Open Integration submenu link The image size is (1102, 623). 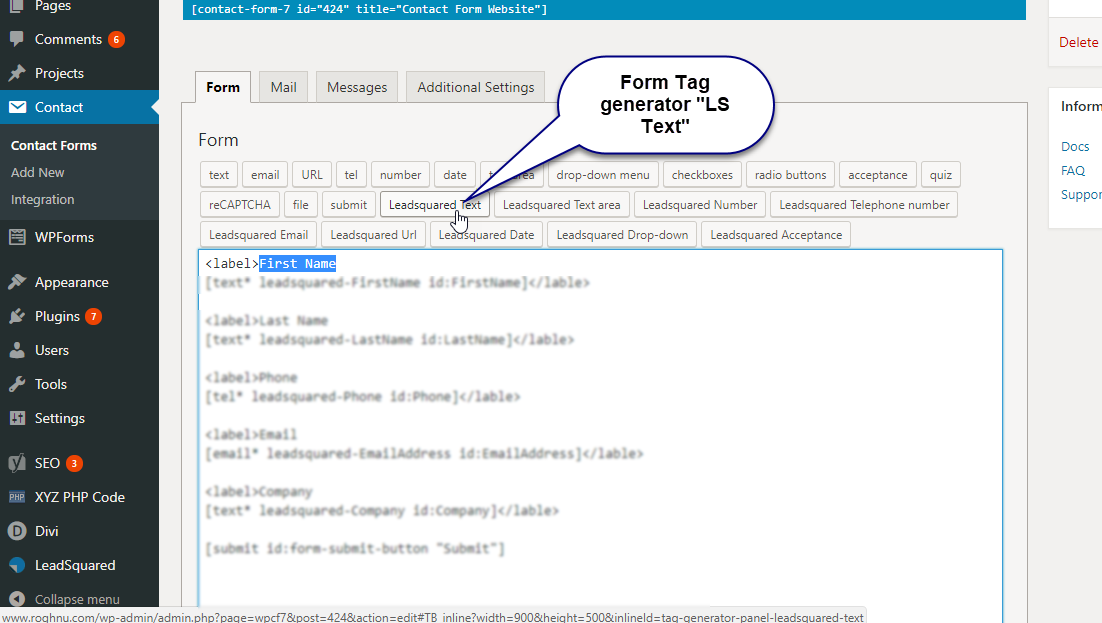click(42, 200)
